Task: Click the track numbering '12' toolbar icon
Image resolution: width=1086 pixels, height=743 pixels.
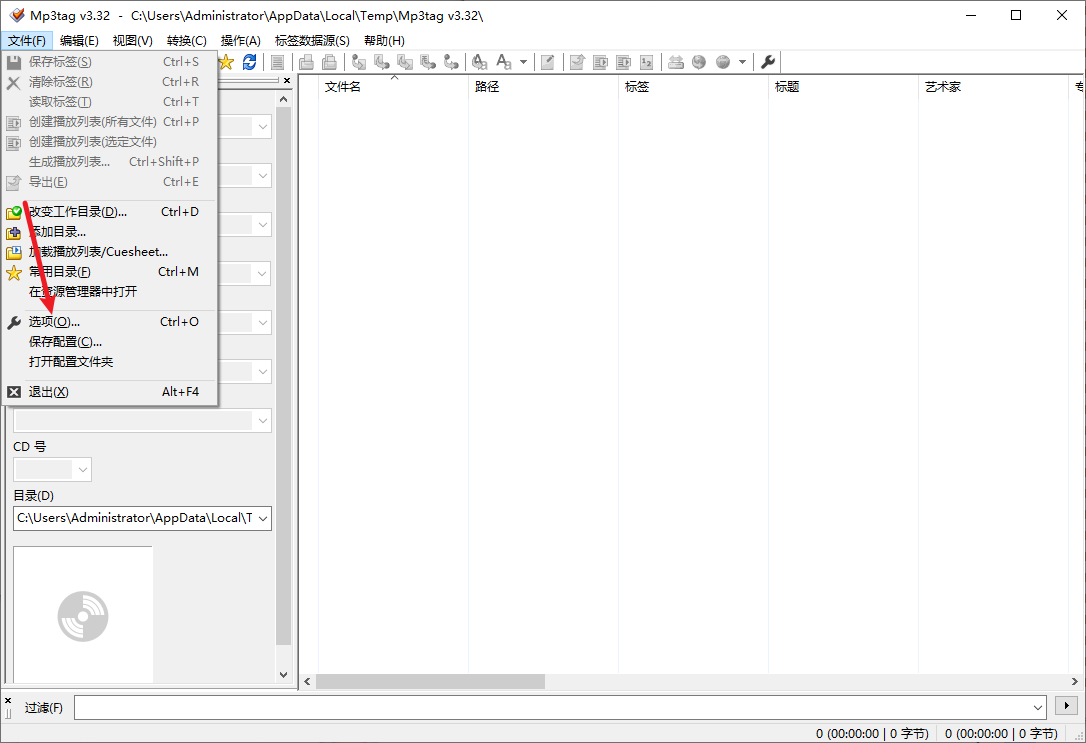Action: pos(646,62)
